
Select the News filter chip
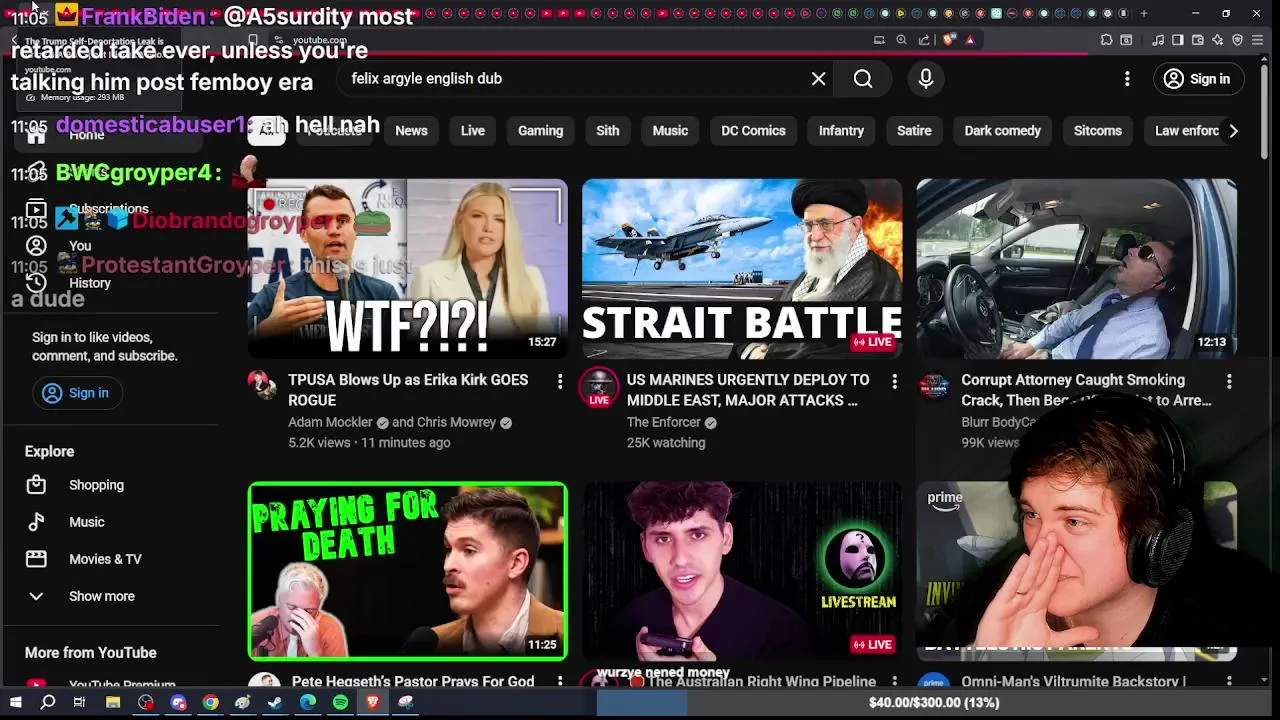pyautogui.click(x=411, y=131)
